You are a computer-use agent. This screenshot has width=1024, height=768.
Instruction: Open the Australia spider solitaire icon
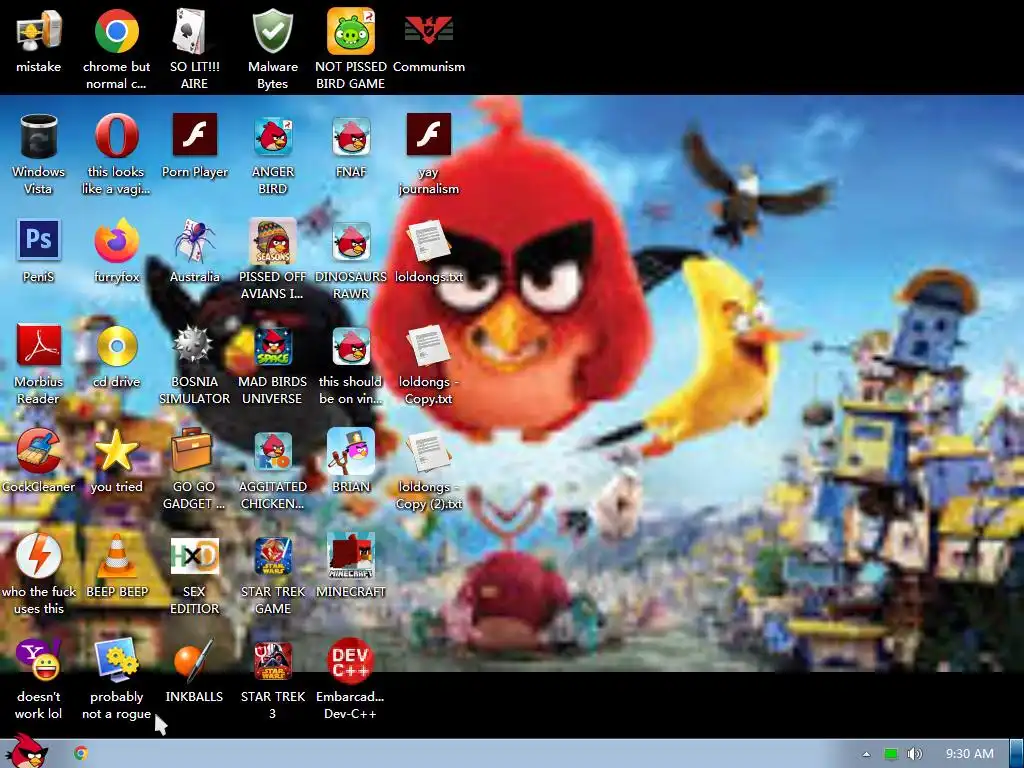[x=194, y=240]
